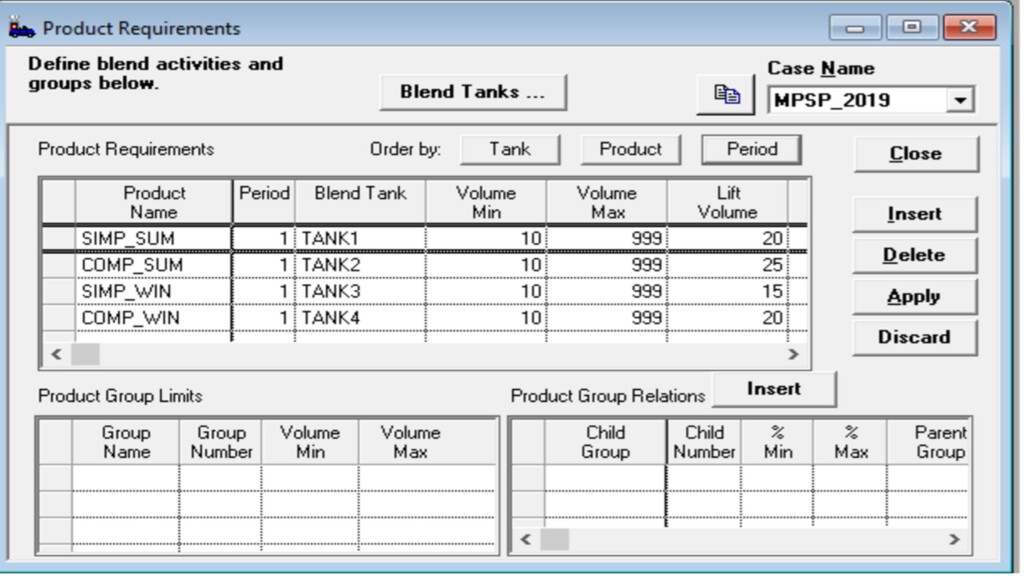Order requirements by Period
Viewport: 1024px width, 576px height.
pos(751,149)
